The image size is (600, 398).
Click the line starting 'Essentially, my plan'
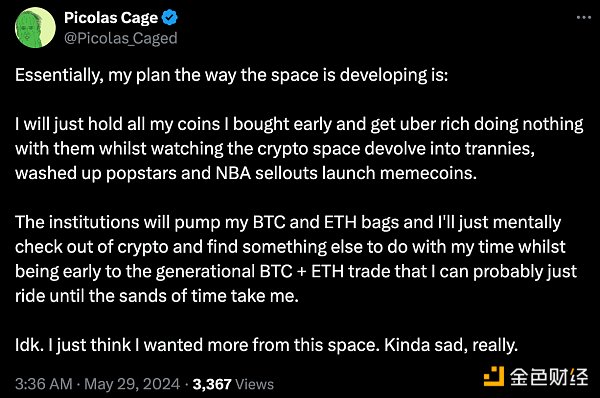click(232, 75)
